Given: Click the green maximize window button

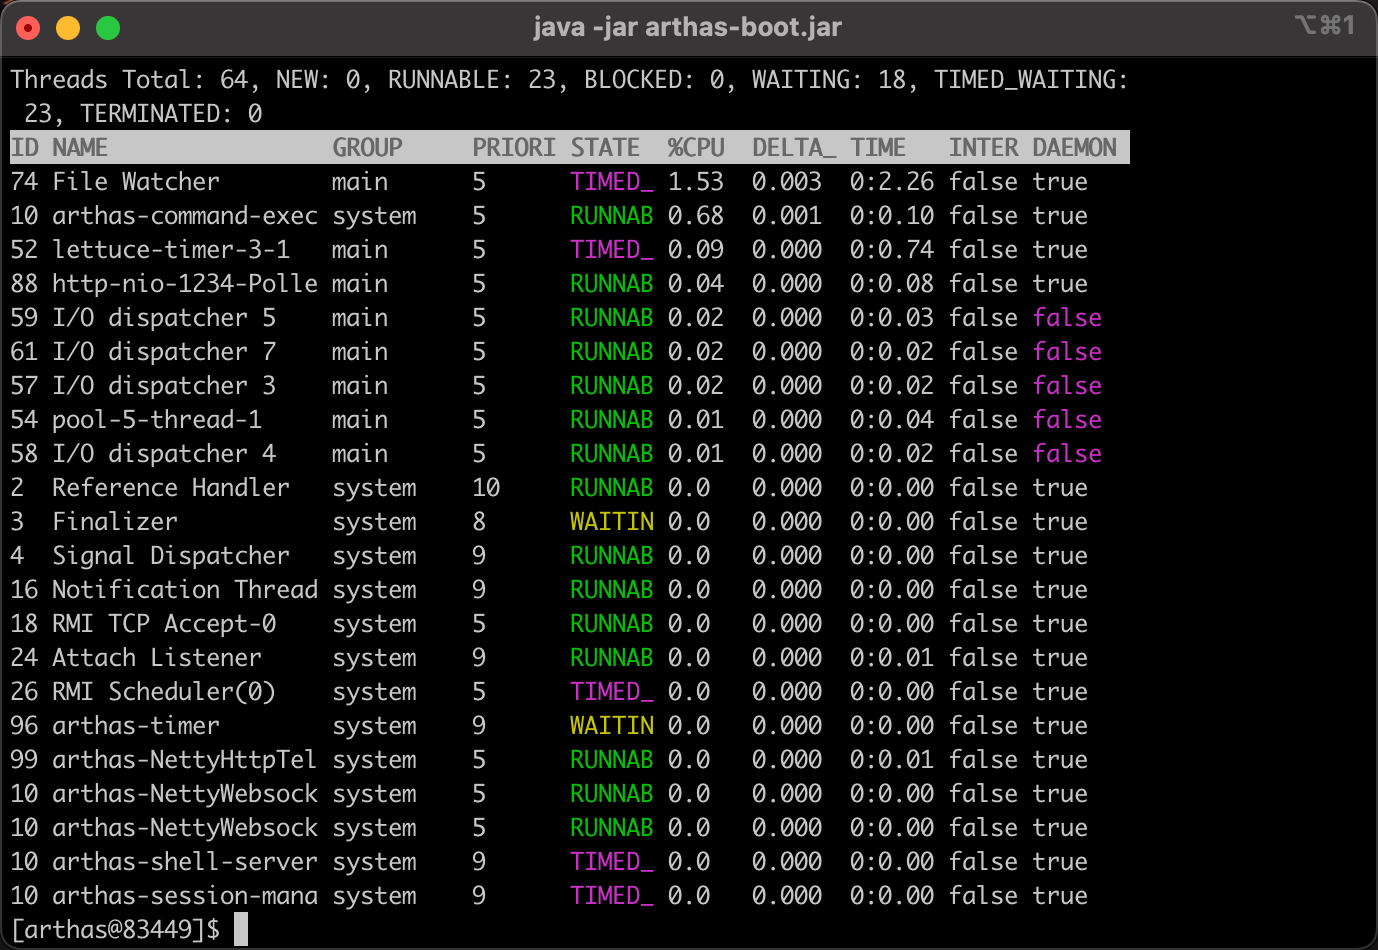Looking at the screenshot, I should [x=108, y=28].
